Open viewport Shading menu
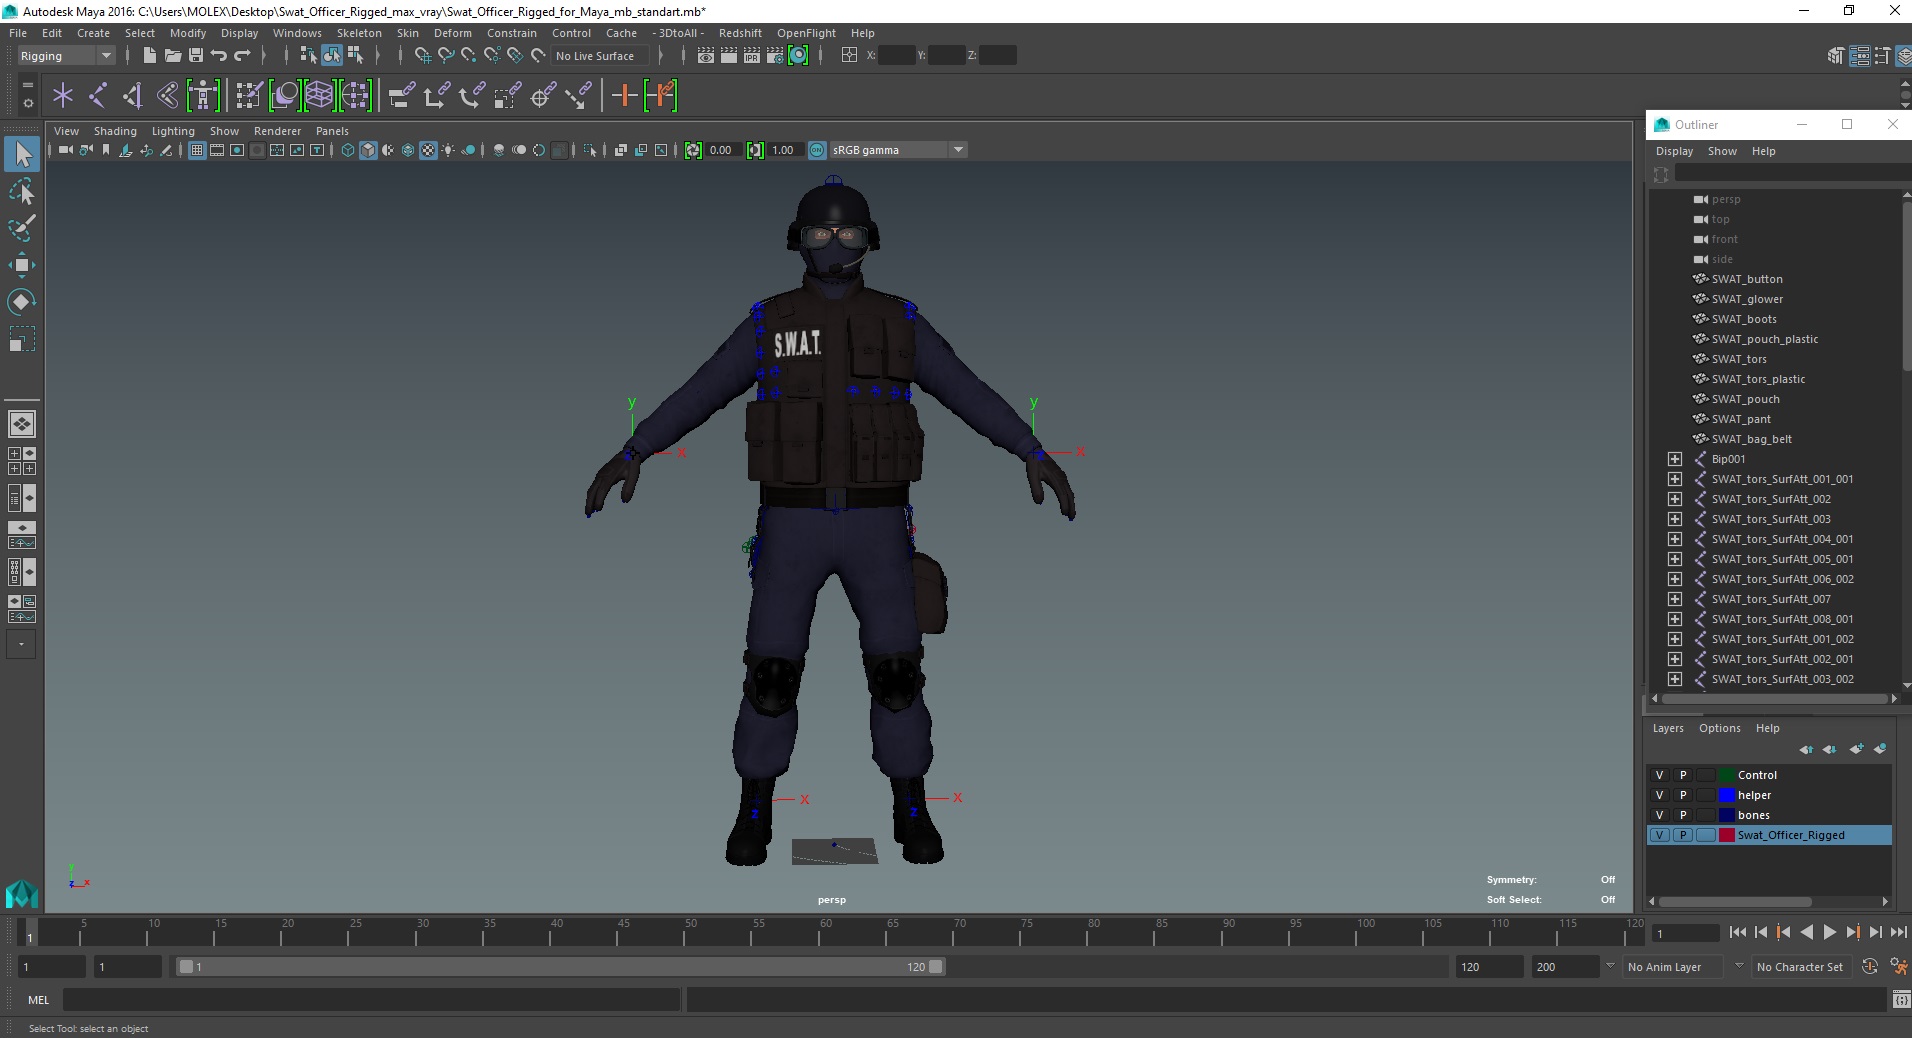 (x=115, y=131)
